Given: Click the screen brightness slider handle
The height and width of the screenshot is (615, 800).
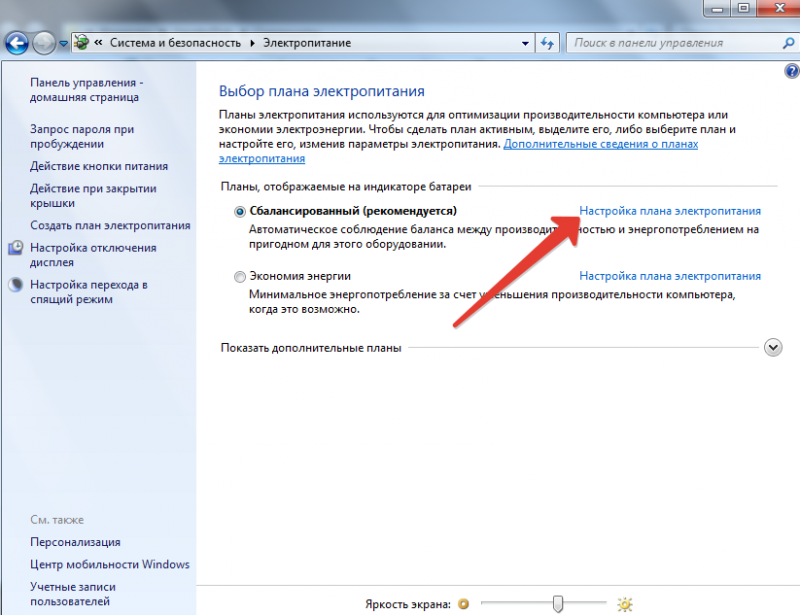Looking at the screenshot, I should coord(559,603).
